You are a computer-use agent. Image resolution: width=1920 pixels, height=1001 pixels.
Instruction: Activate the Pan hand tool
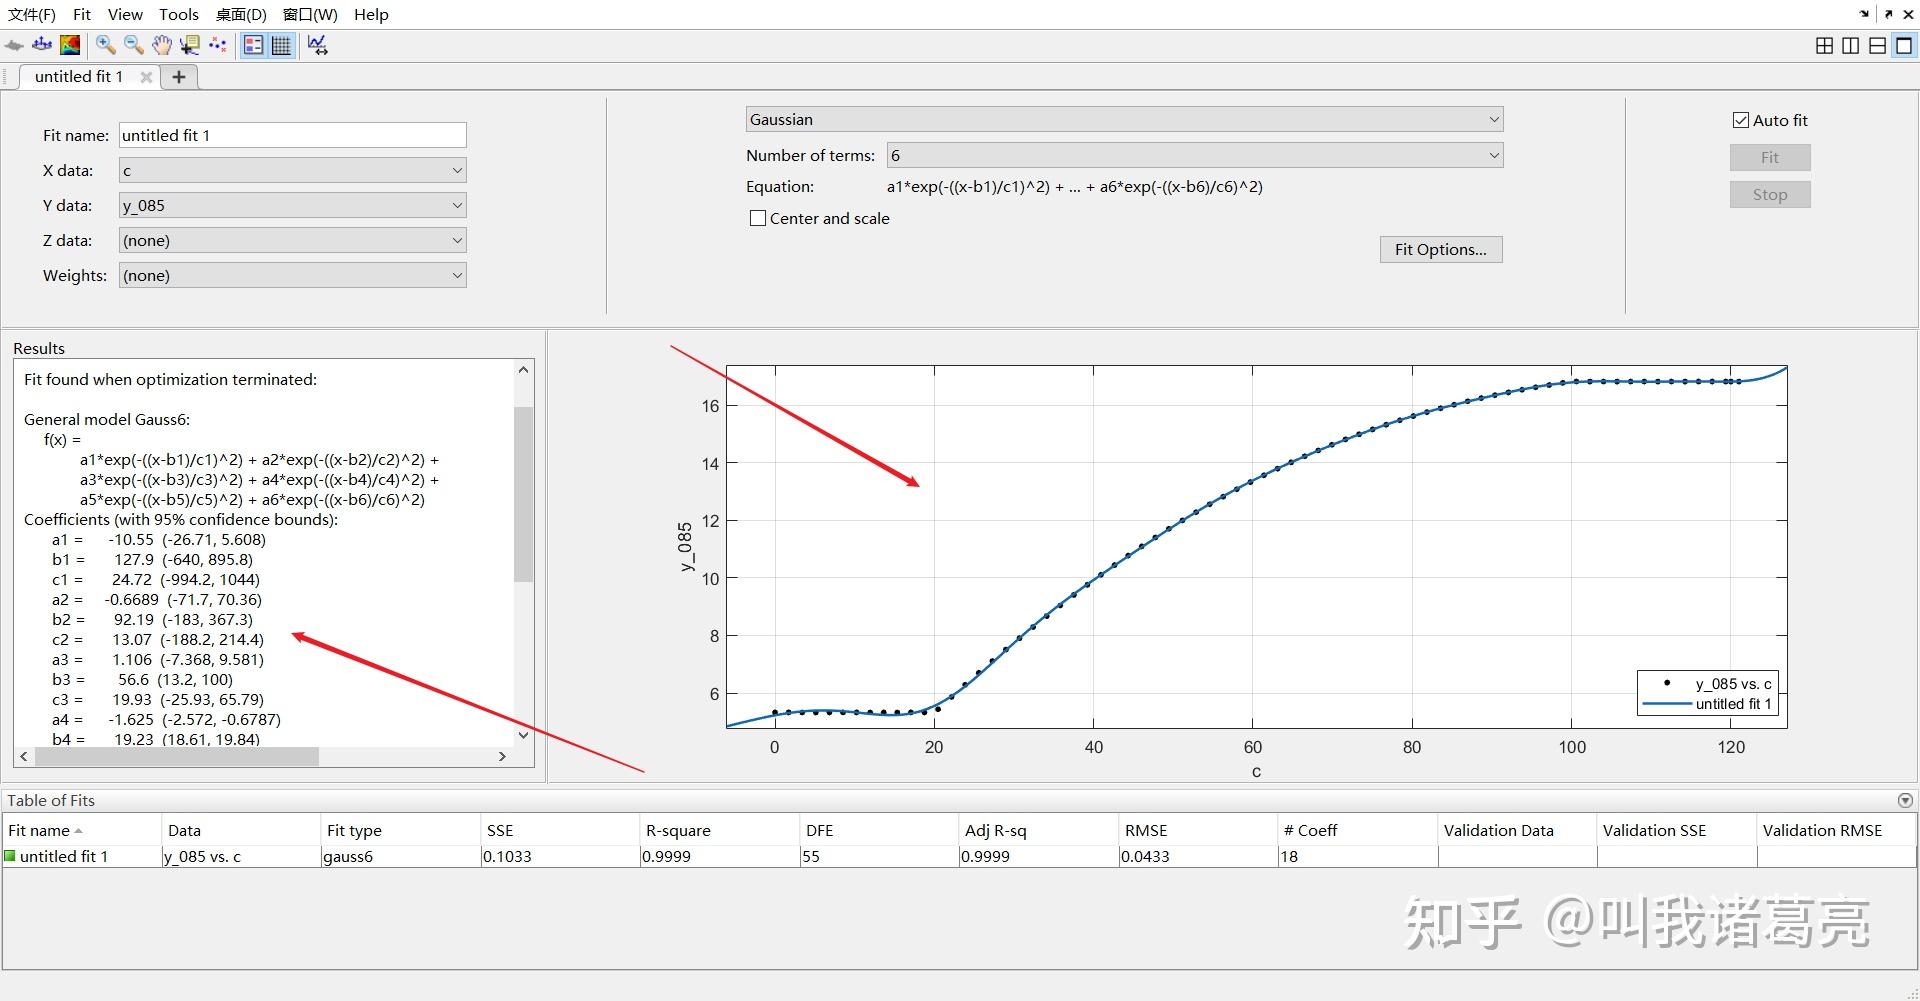[162, 45]
